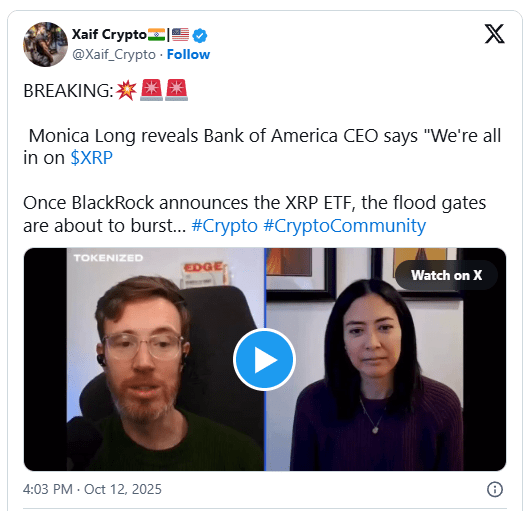Follow the Xaif_Crypto account
The image size is (532, 511).
click(x=188, y=54)
